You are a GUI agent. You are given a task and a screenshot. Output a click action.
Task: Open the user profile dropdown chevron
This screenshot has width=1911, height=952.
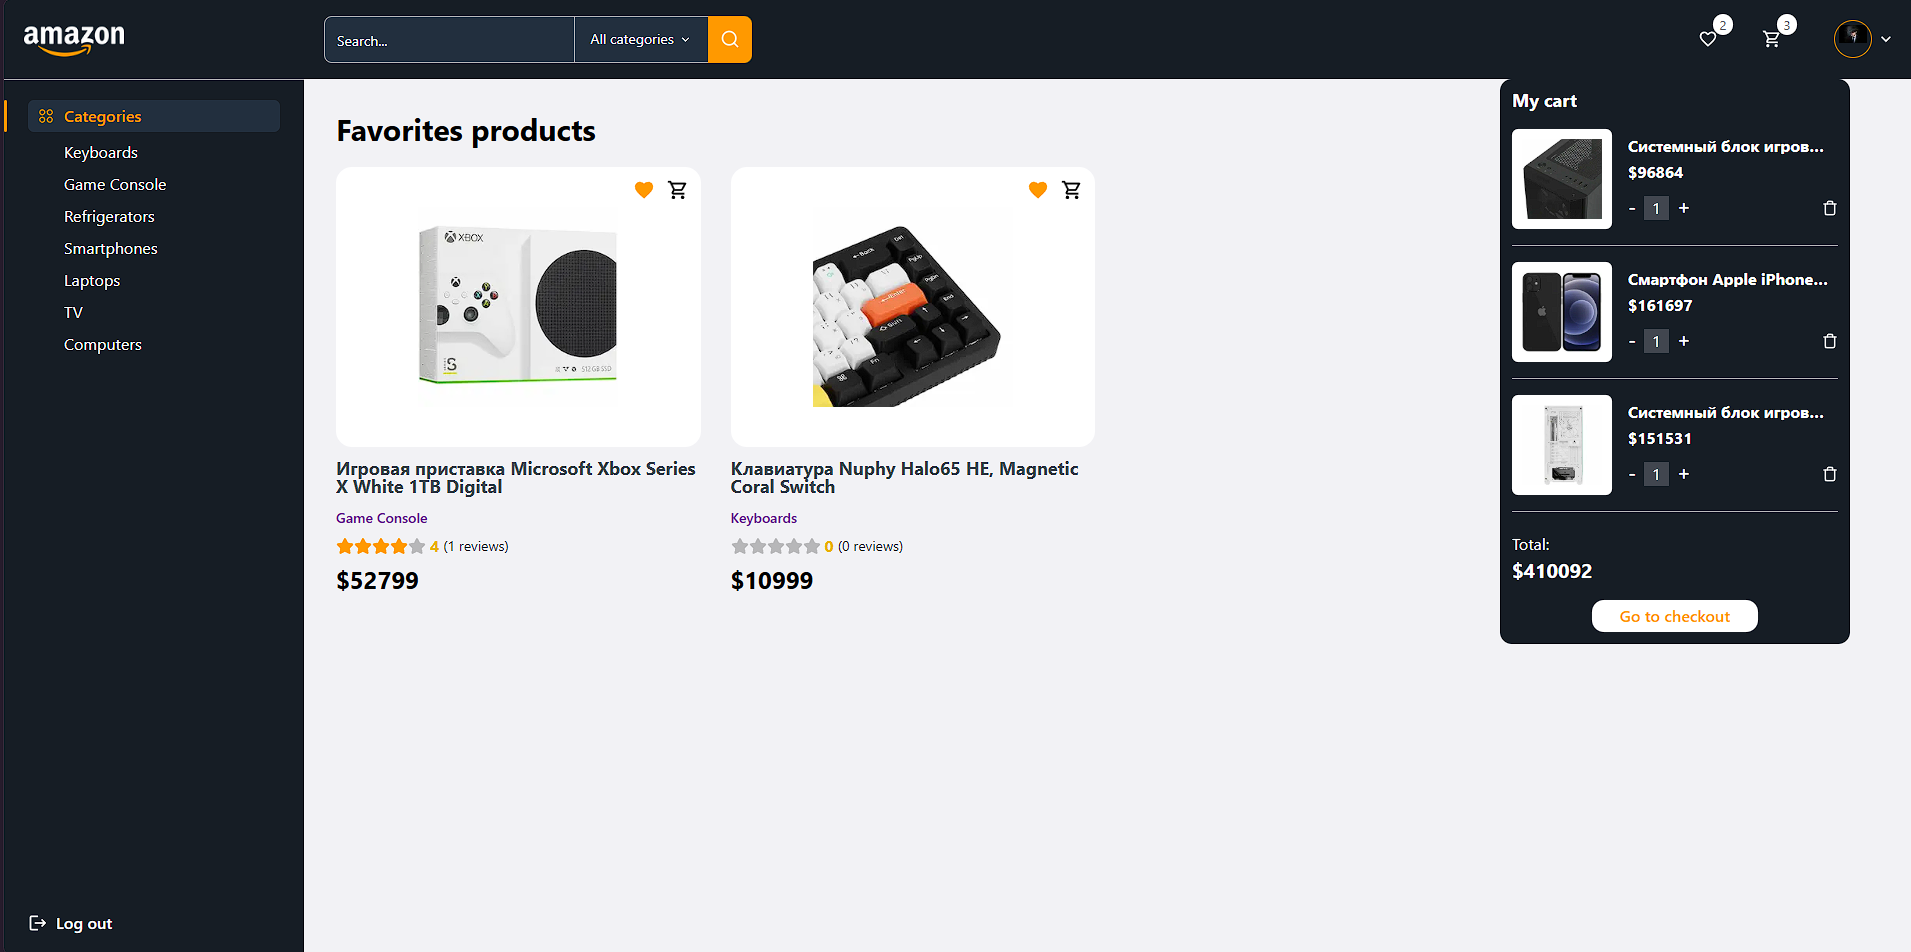(x=1886, y=39)
